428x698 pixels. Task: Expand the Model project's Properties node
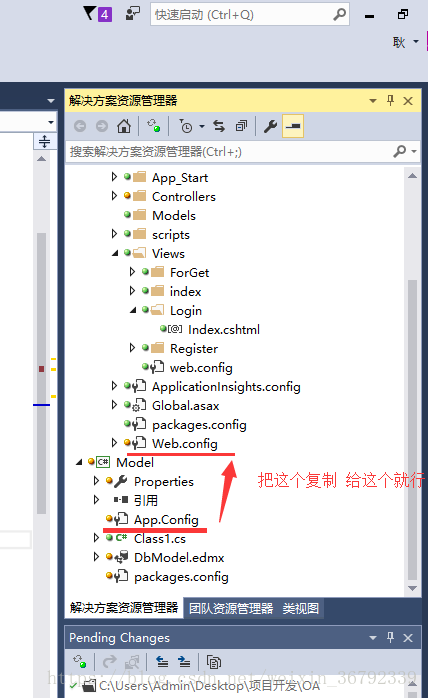[x=96, y=481]
